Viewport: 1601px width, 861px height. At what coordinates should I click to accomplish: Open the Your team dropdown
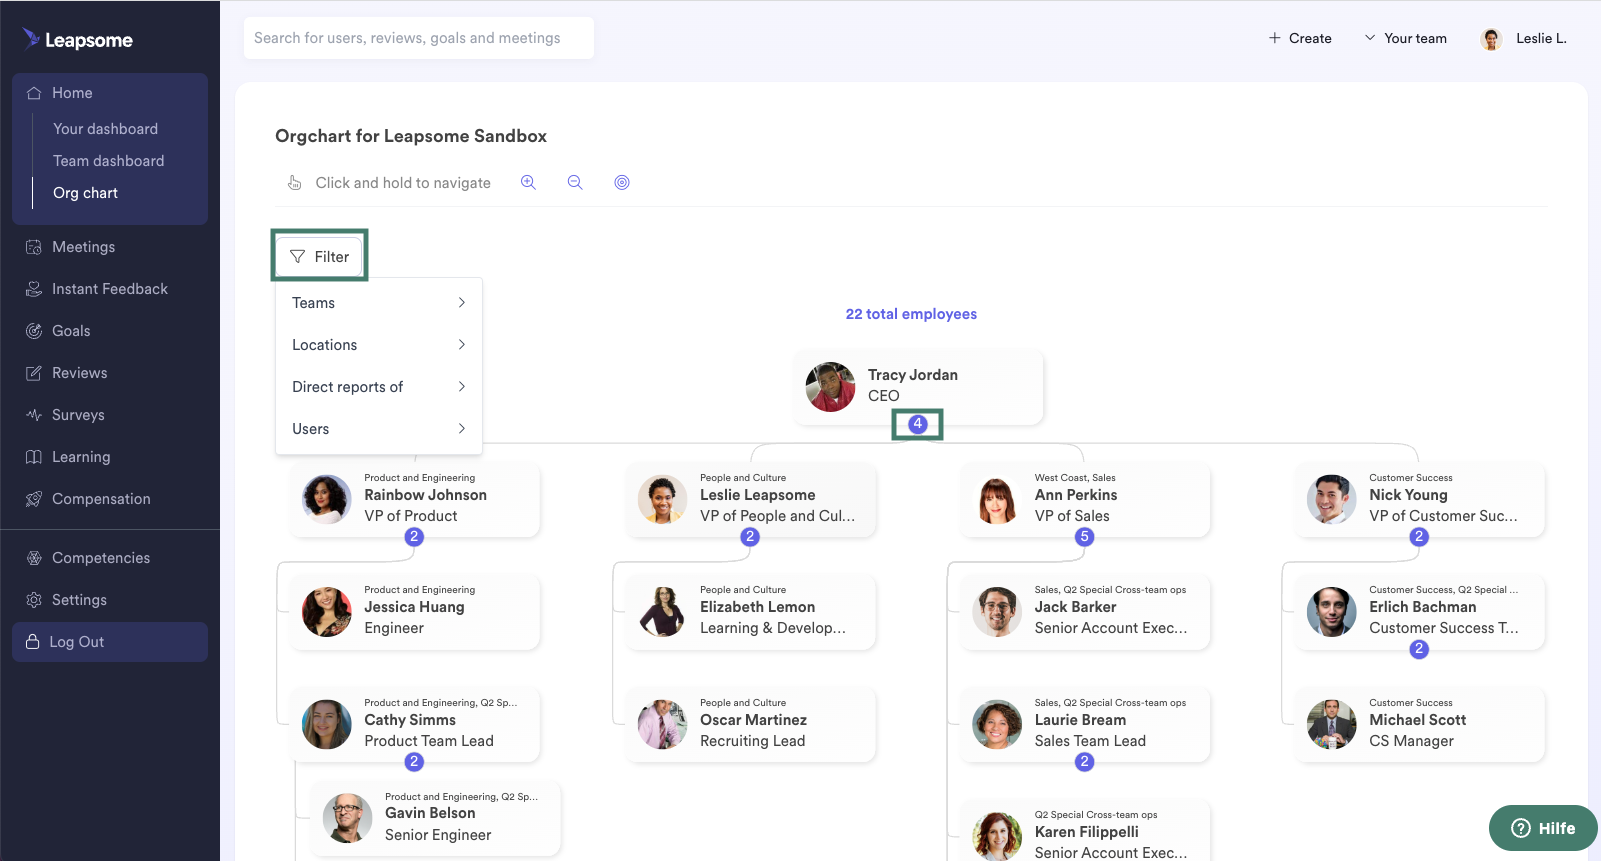[x=1405, y=38]
